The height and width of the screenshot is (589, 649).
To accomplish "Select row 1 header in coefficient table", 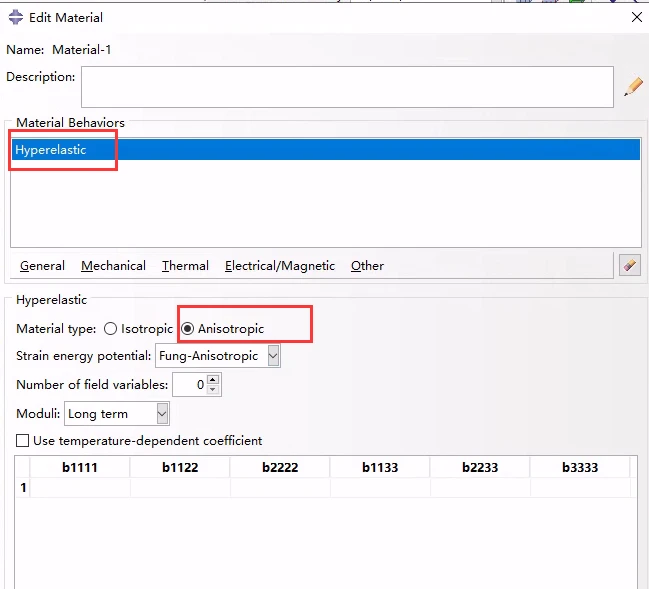I will click(23, 488).
